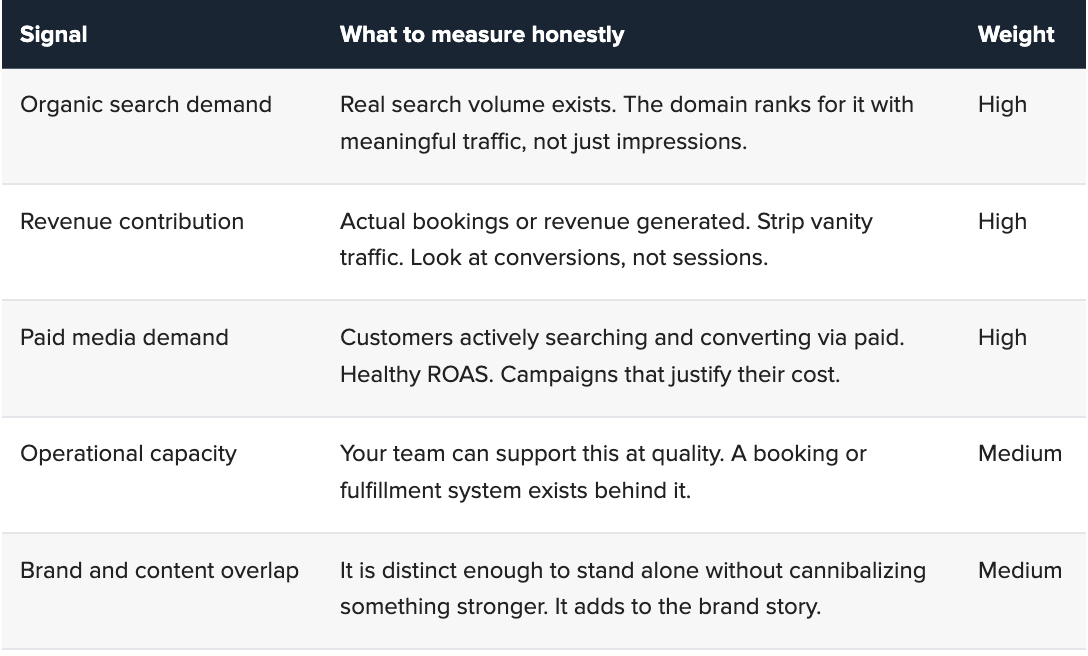Screen dimensions: 1088x656
Task: Click the cannibalizing something stronger description
Action: tap(633, 588)
